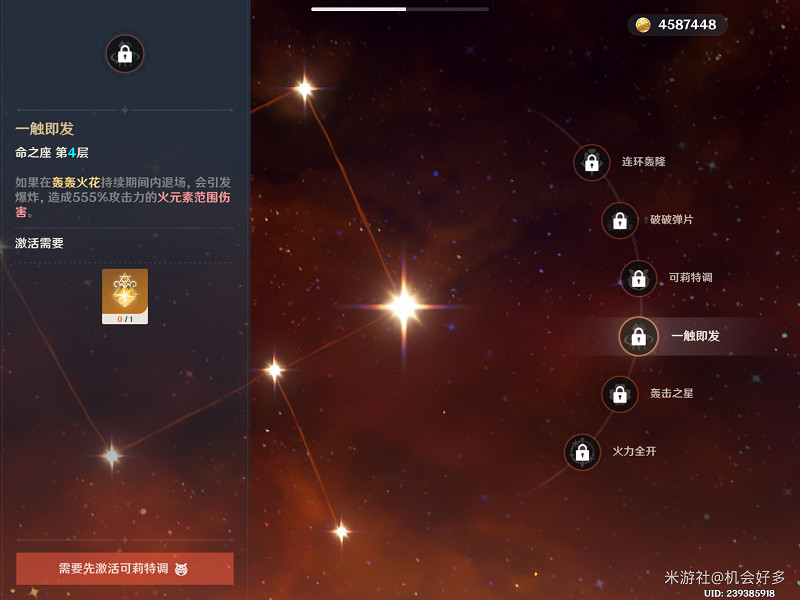This screenshot has width=800, height=600.
Task: Click the Stella Fortuna material thumbnail
Action: (x=125, y=296)
